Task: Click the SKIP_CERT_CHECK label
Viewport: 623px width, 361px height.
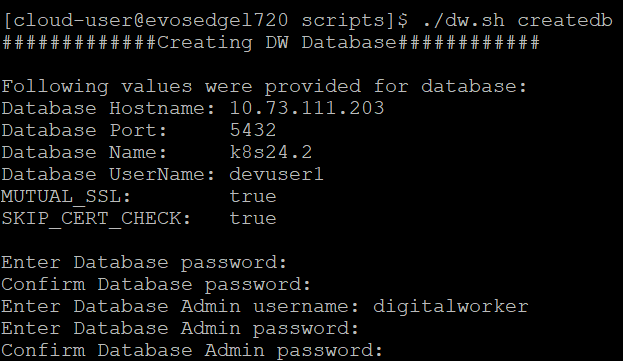Action: point(96,219)
